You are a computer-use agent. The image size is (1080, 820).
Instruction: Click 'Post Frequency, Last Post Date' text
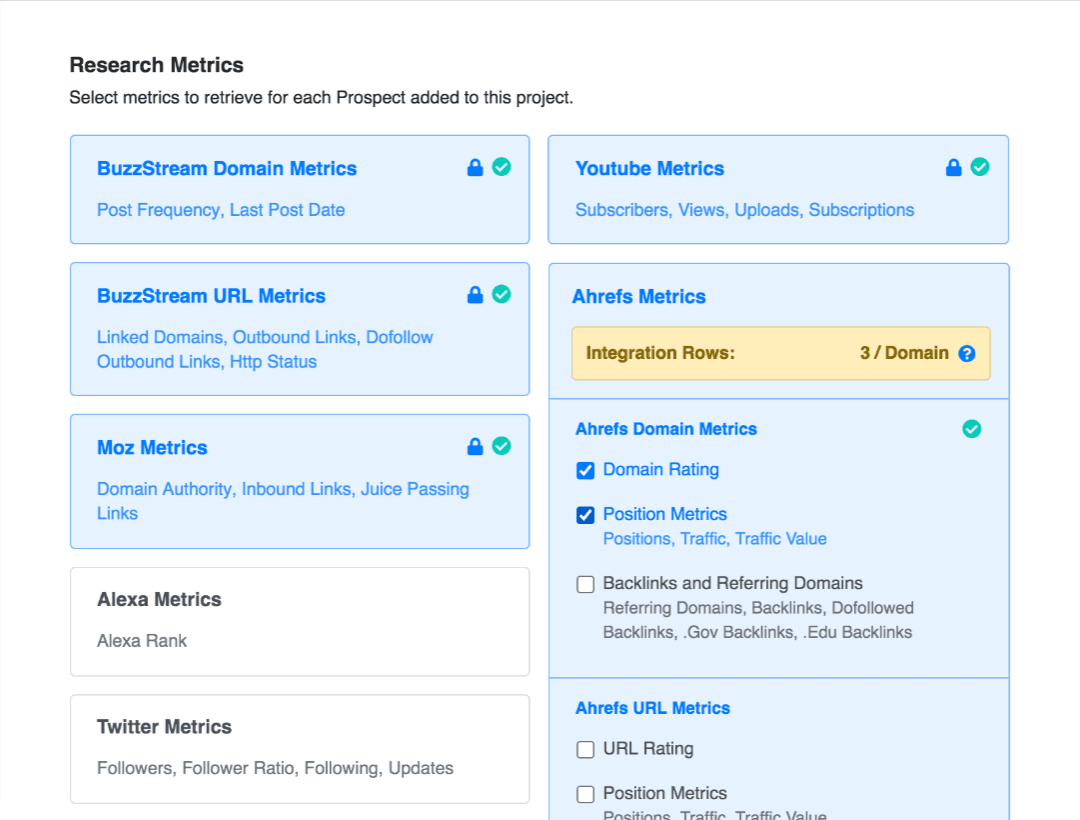tap(220, 210)
